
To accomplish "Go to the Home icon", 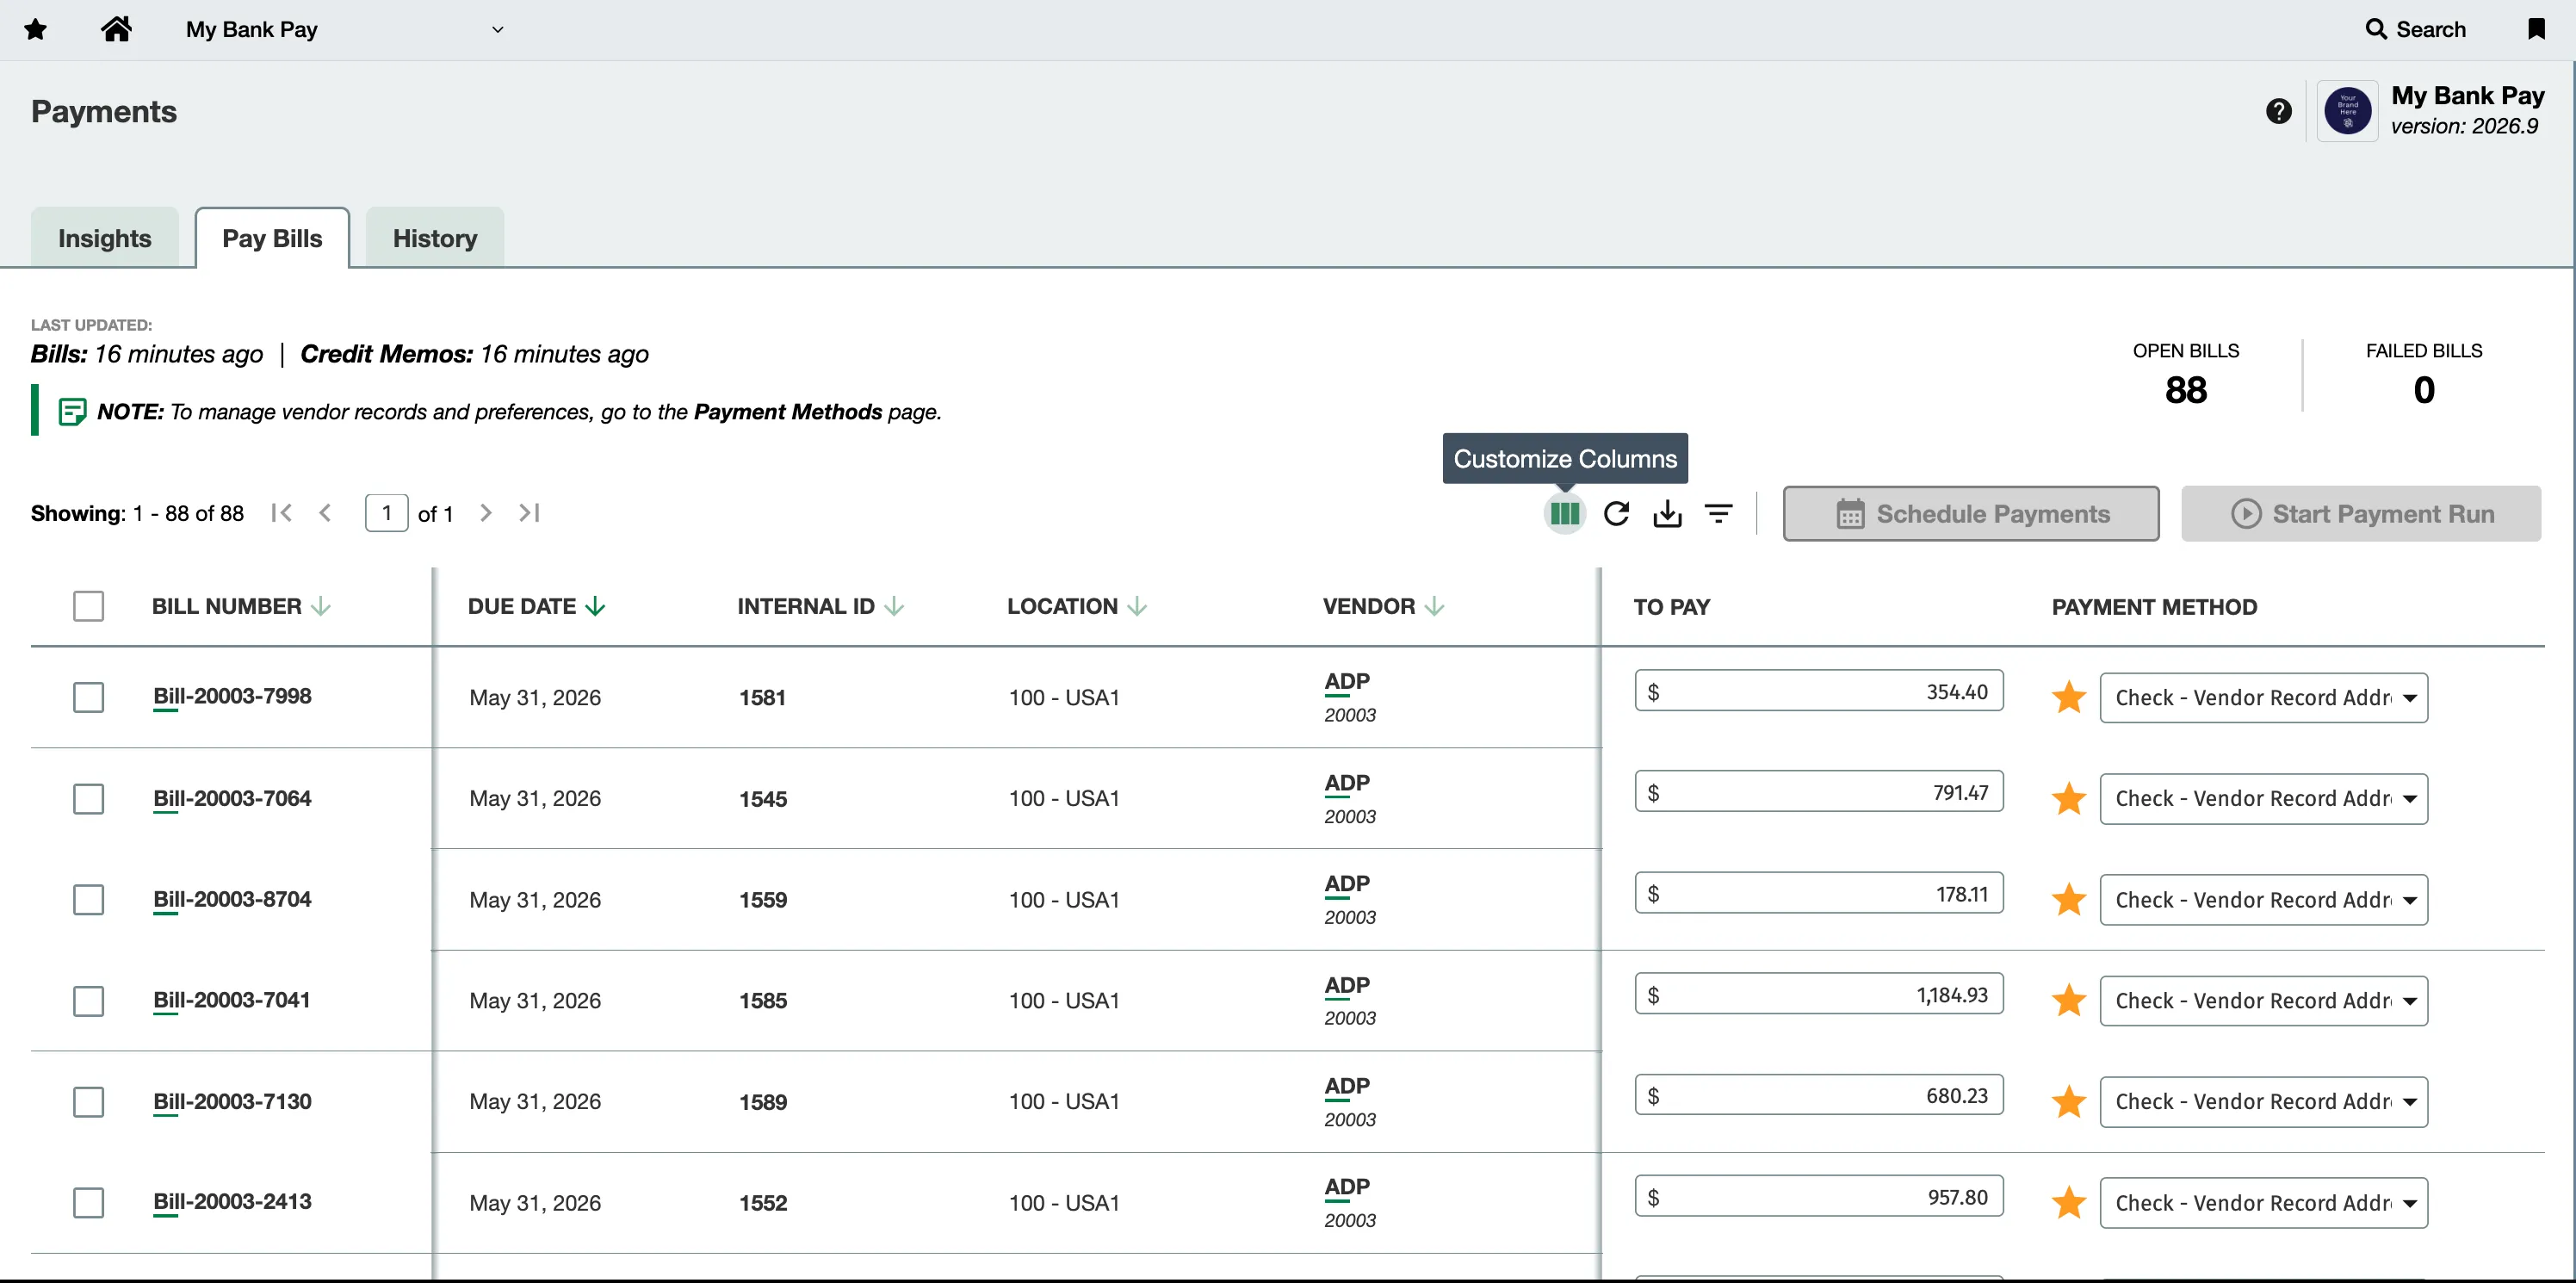I will tap(116, 29).
